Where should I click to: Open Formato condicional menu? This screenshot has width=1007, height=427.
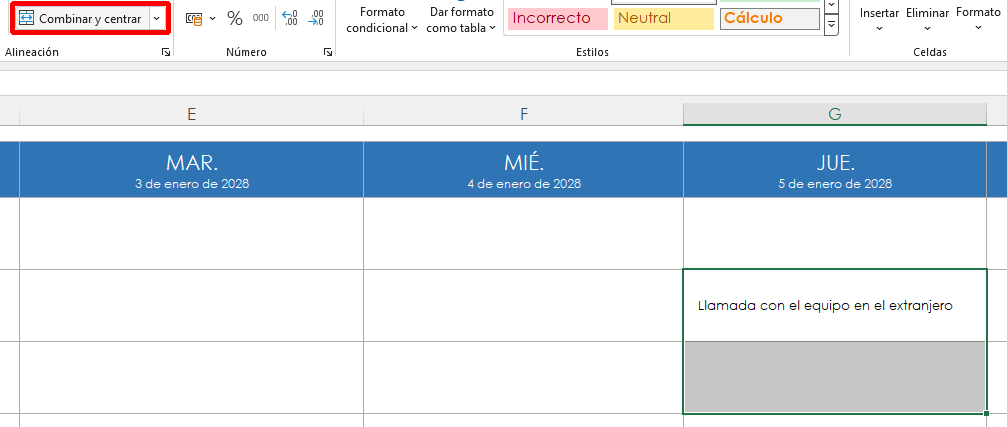point(382,20)
